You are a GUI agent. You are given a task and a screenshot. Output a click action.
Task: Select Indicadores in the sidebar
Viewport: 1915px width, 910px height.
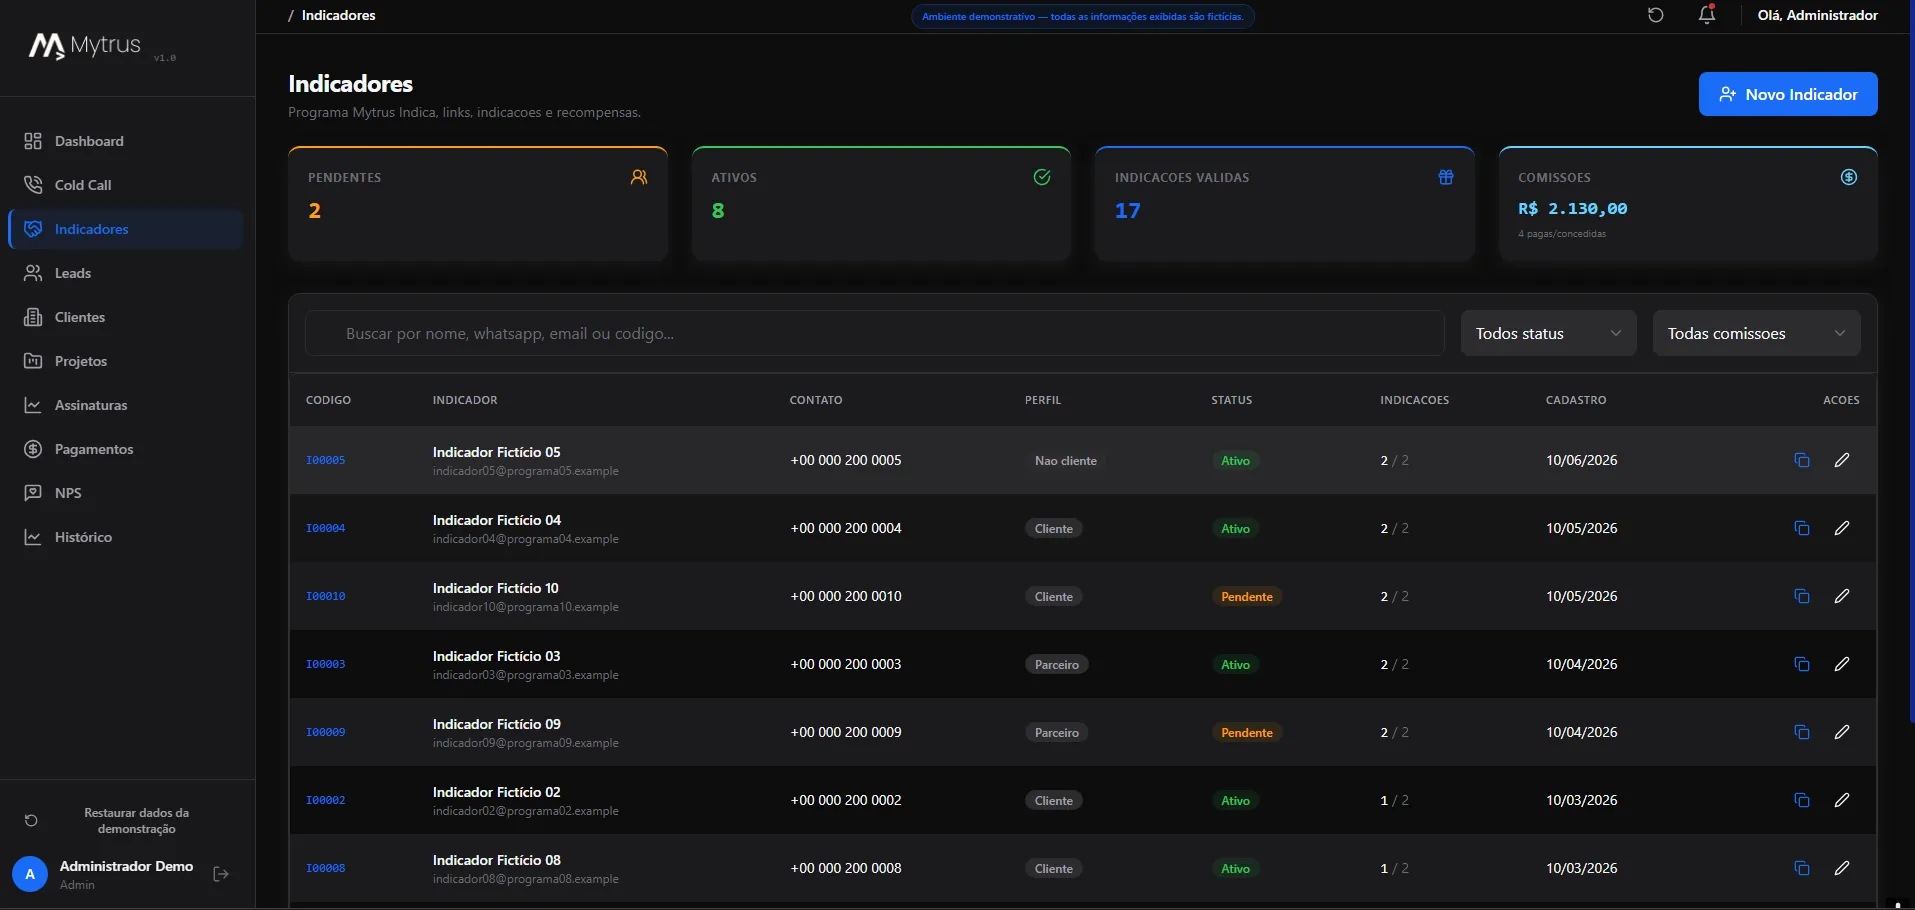coord(126,229)
